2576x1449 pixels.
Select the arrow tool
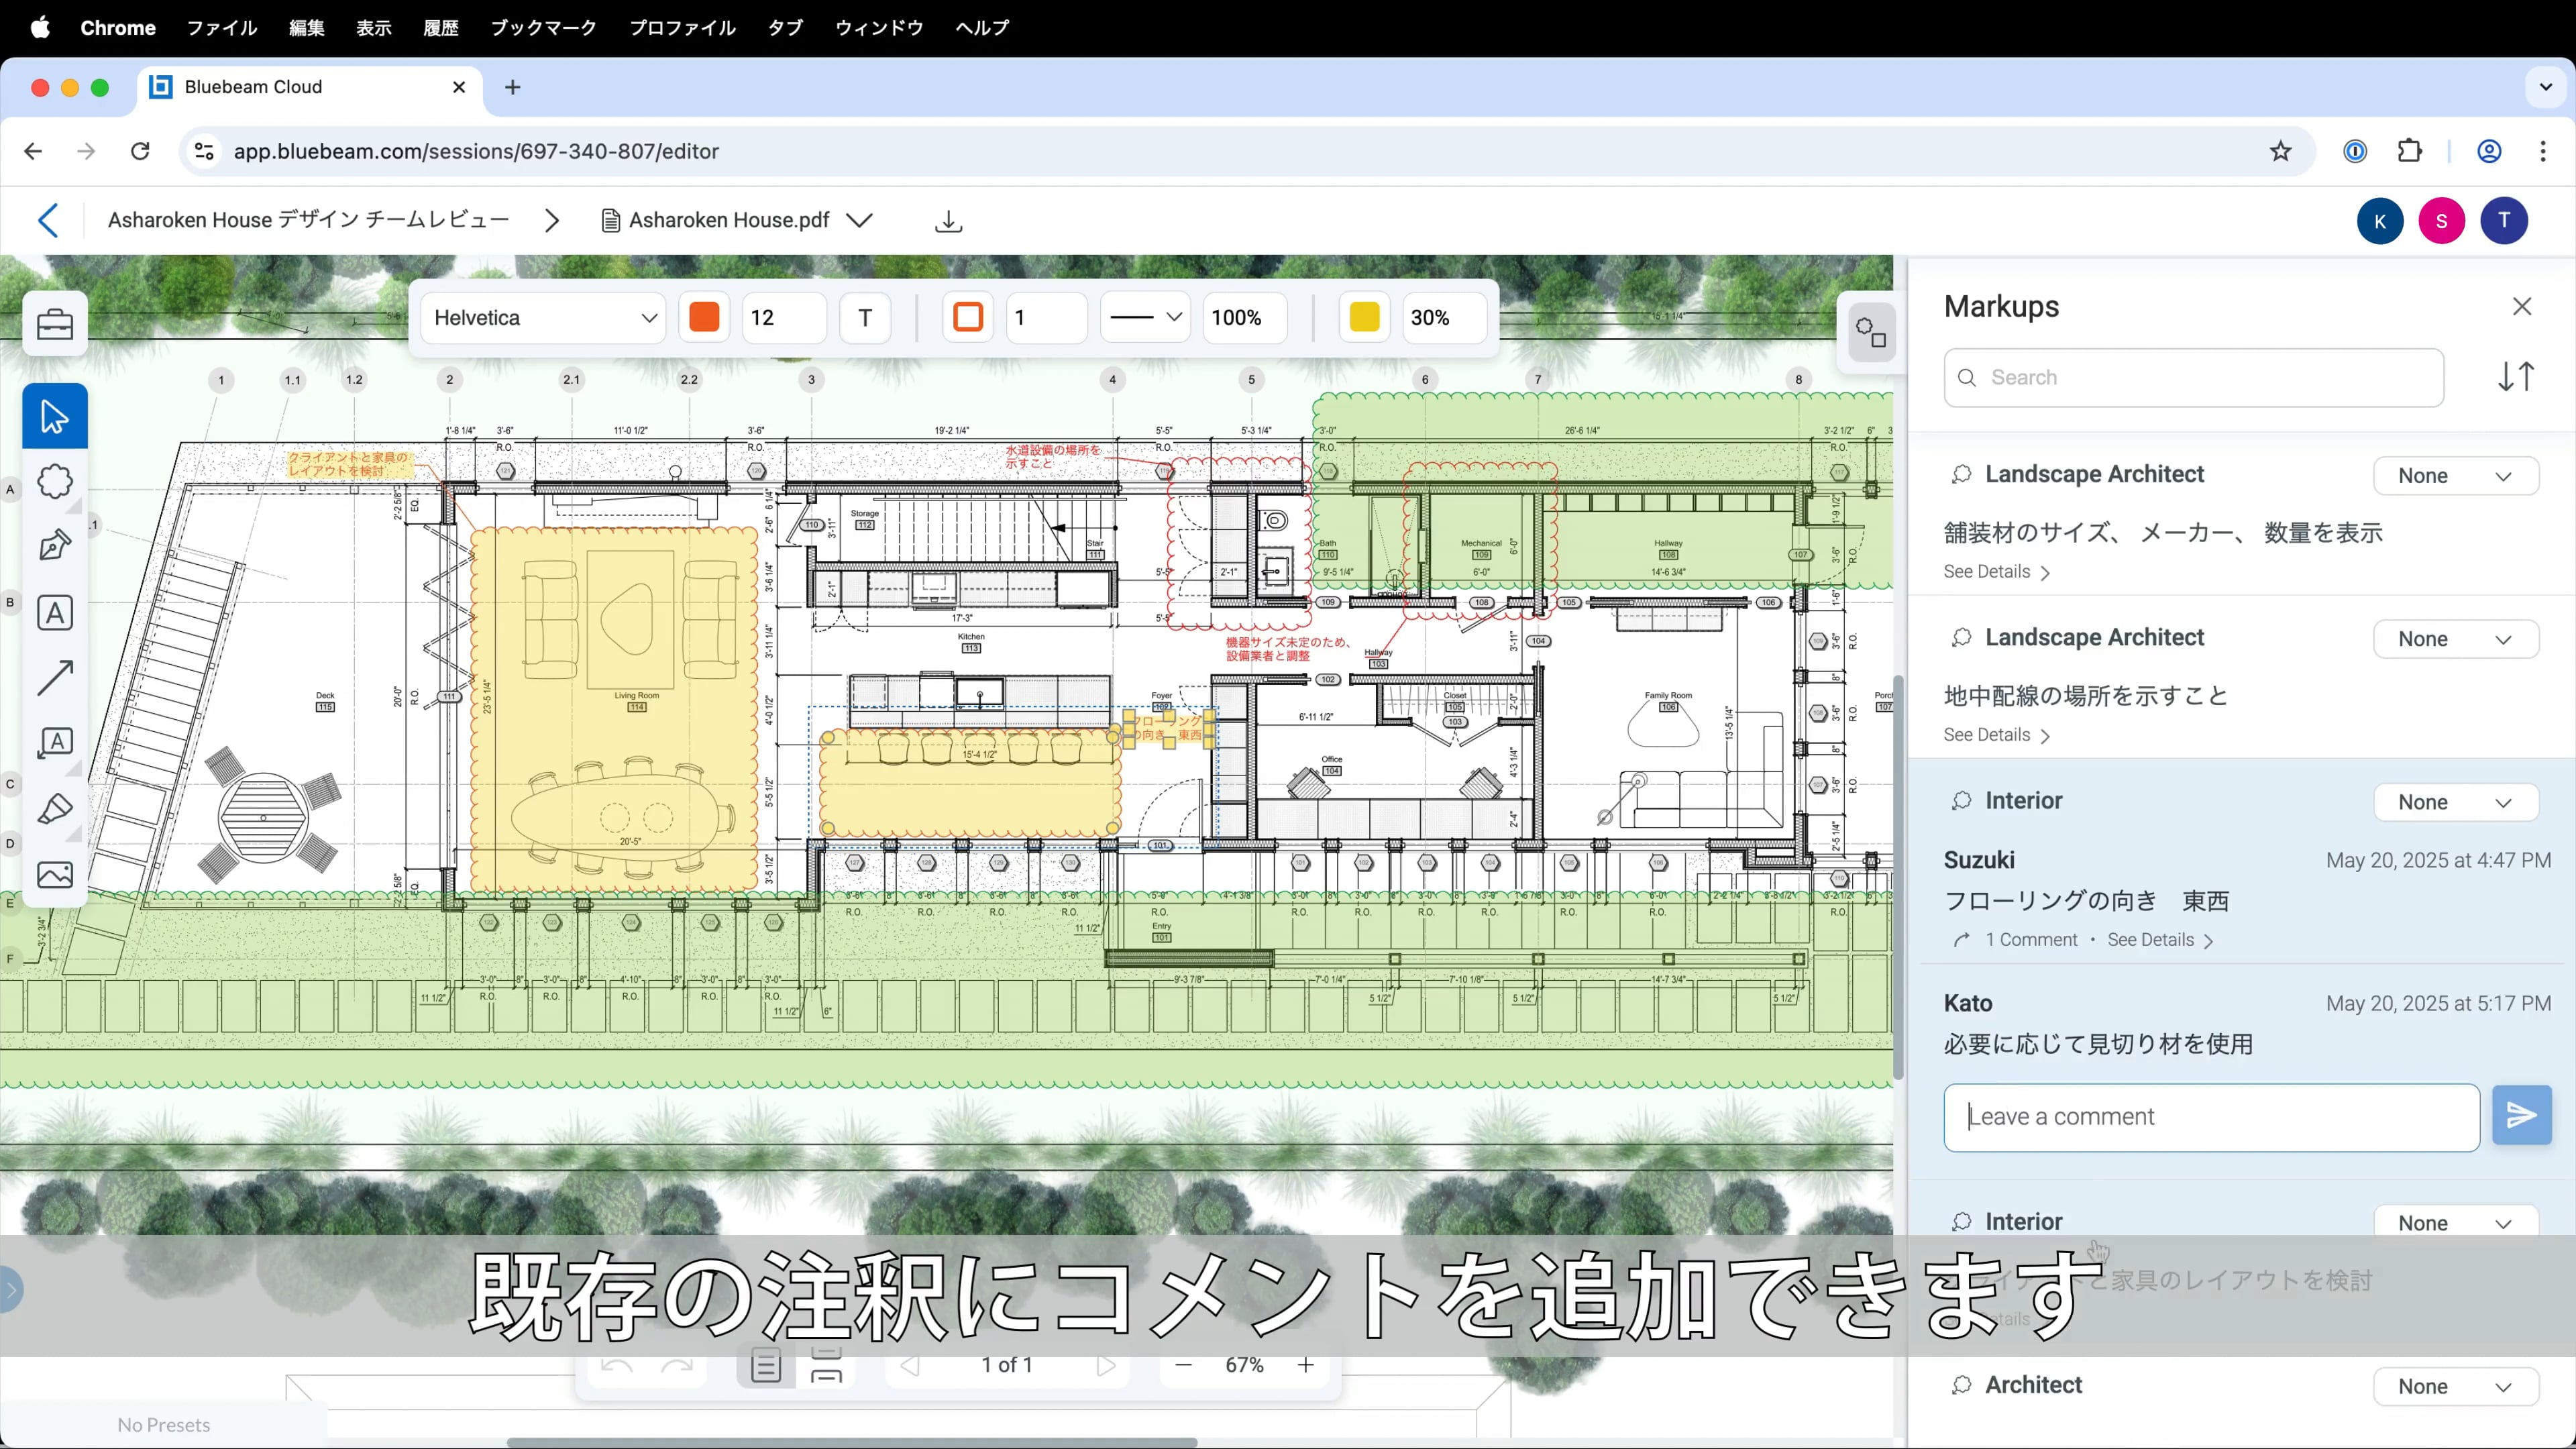pos(54,678)
